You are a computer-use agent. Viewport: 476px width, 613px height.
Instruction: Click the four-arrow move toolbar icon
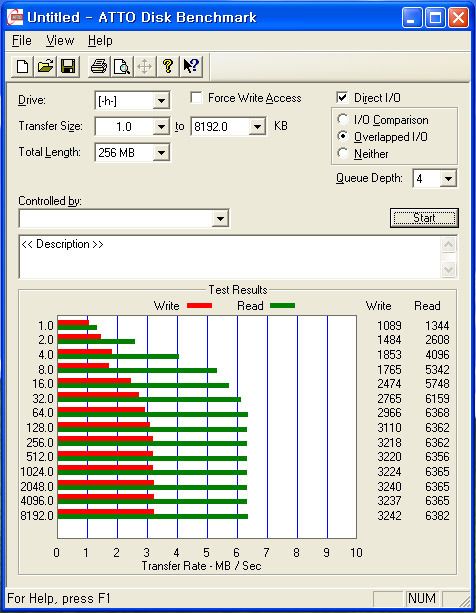145,66
